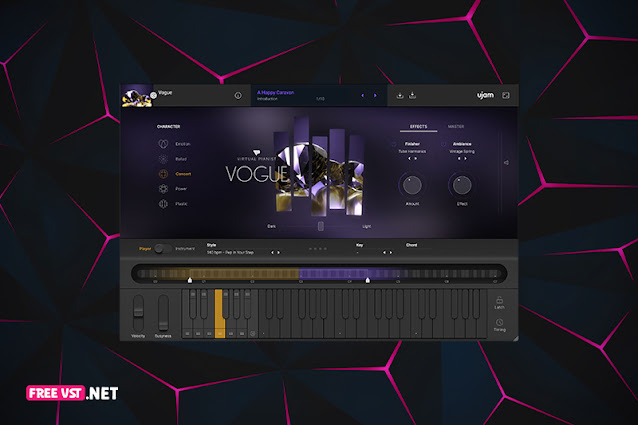Toggle the Latch lock icon
This screenshot has width=638, height=425.
(x=499, y=300)
